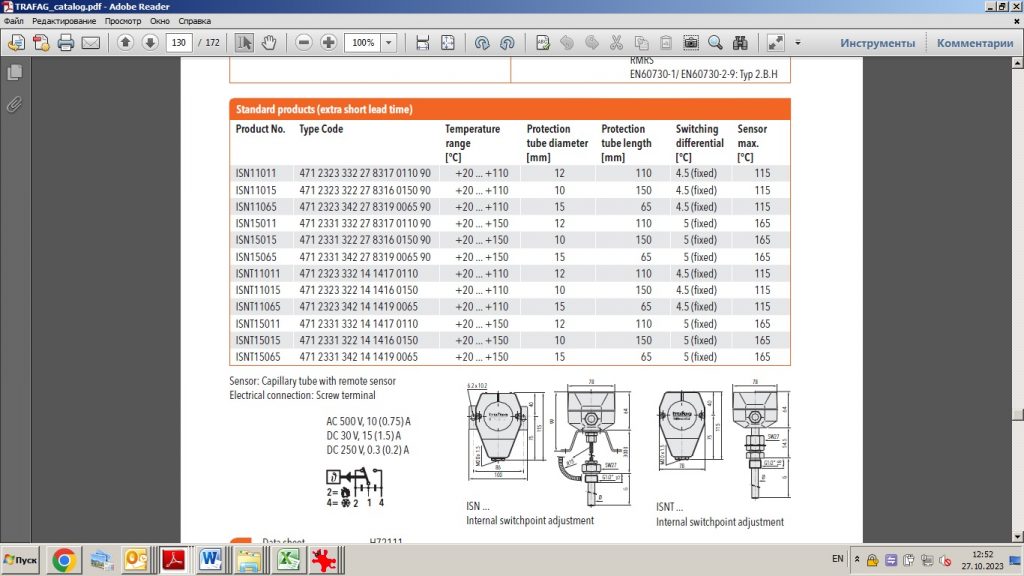This screenshot has height=576, width=1024.
Task: Open the Файл menu
Action: click(13, 20)
